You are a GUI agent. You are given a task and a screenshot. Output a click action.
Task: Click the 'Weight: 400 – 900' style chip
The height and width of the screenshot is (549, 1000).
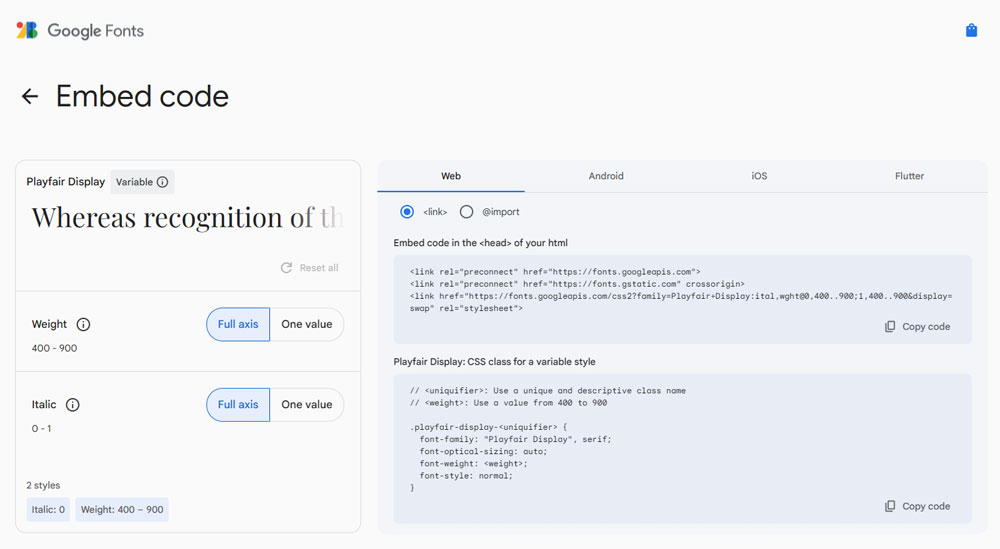point(122,510)
